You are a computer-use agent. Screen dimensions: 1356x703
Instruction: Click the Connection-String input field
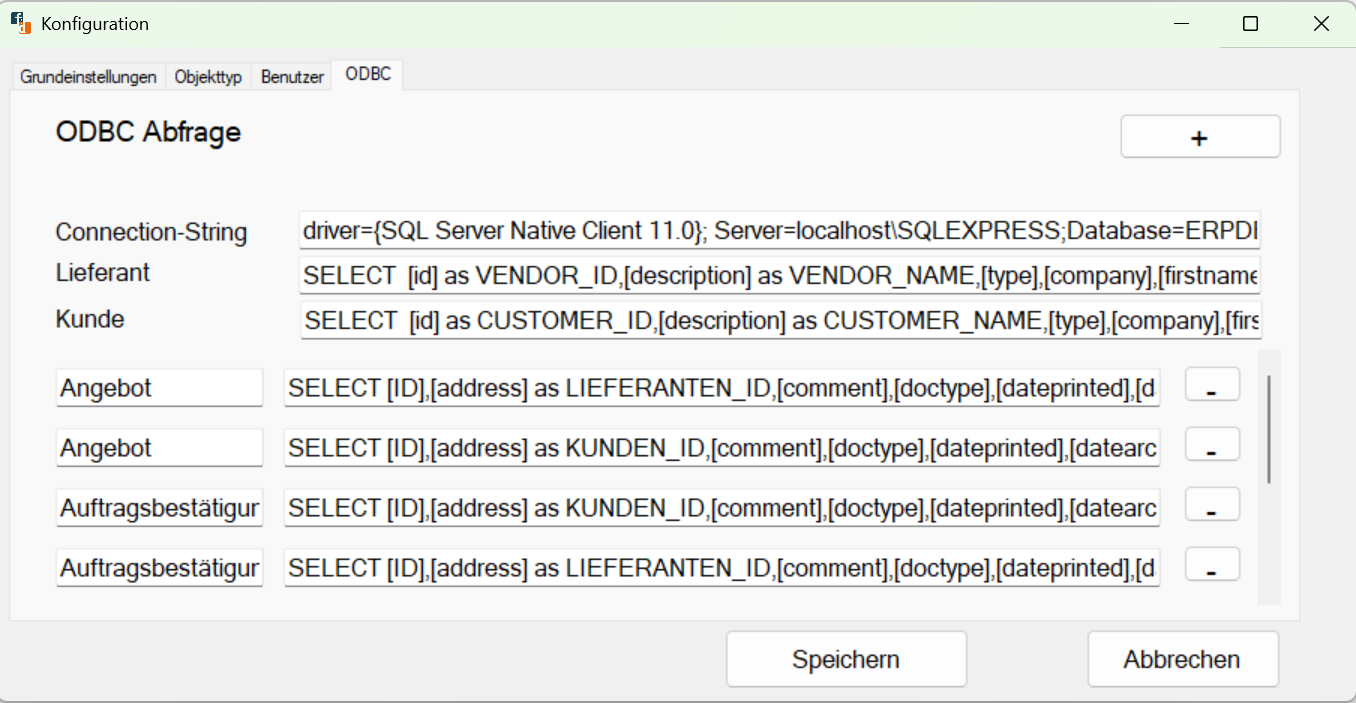[780, 230]
